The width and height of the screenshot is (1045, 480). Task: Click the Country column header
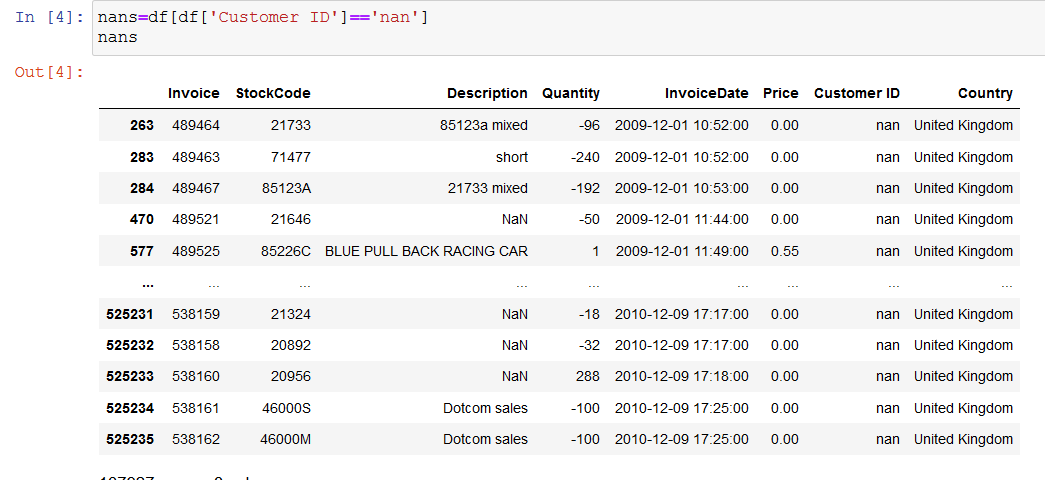pyautogui.click(x=985, y=93)
